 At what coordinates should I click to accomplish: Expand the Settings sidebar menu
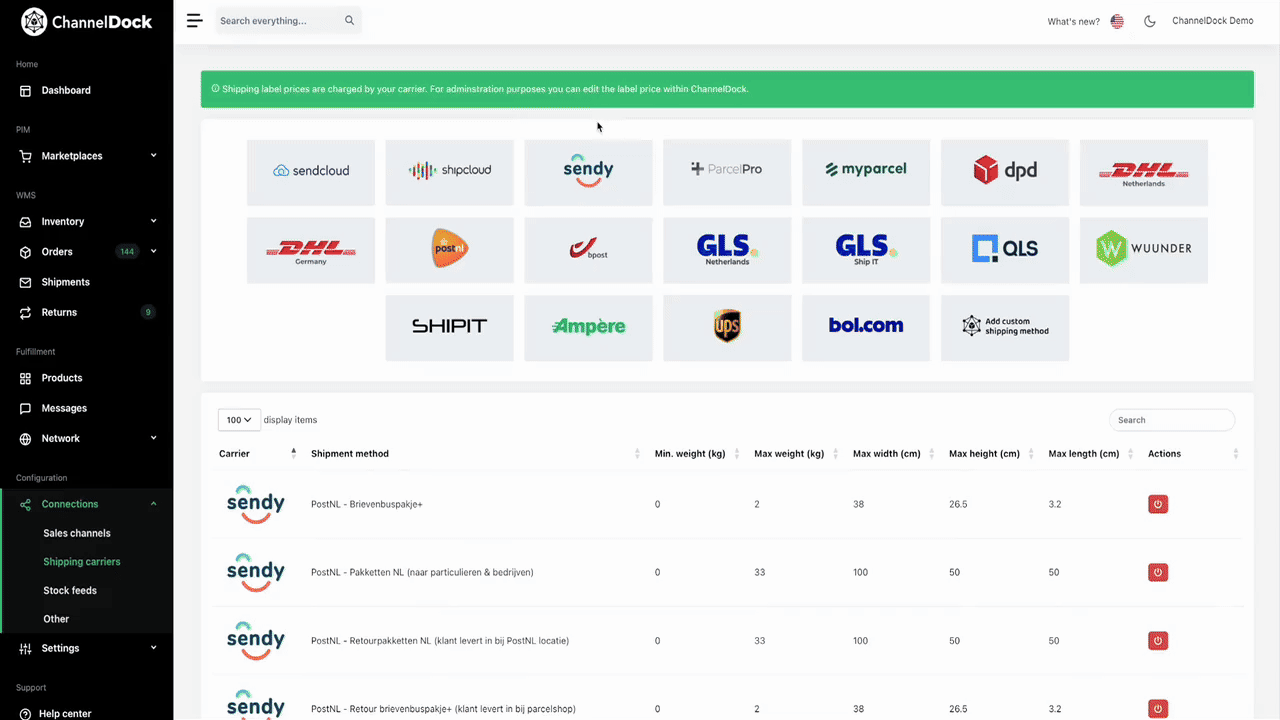tap(87, 648)
